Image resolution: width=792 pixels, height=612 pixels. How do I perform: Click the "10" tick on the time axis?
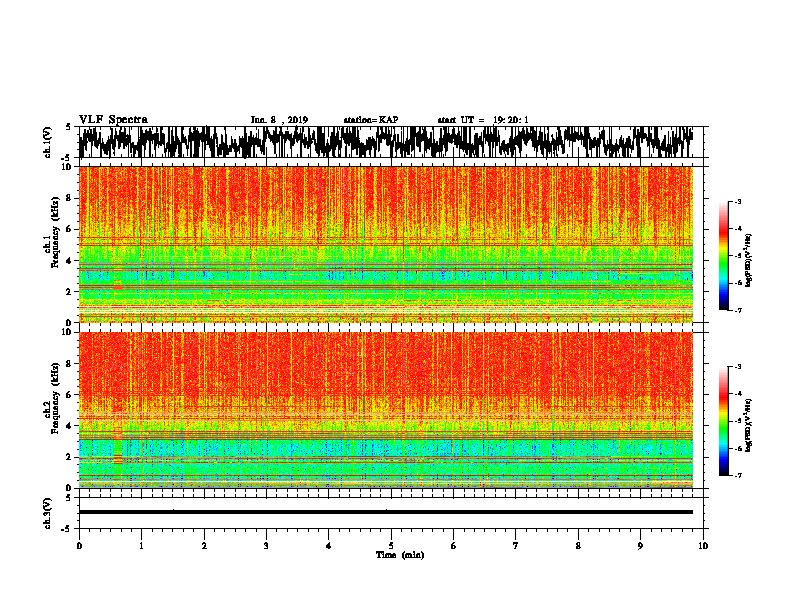click(703, 546)
